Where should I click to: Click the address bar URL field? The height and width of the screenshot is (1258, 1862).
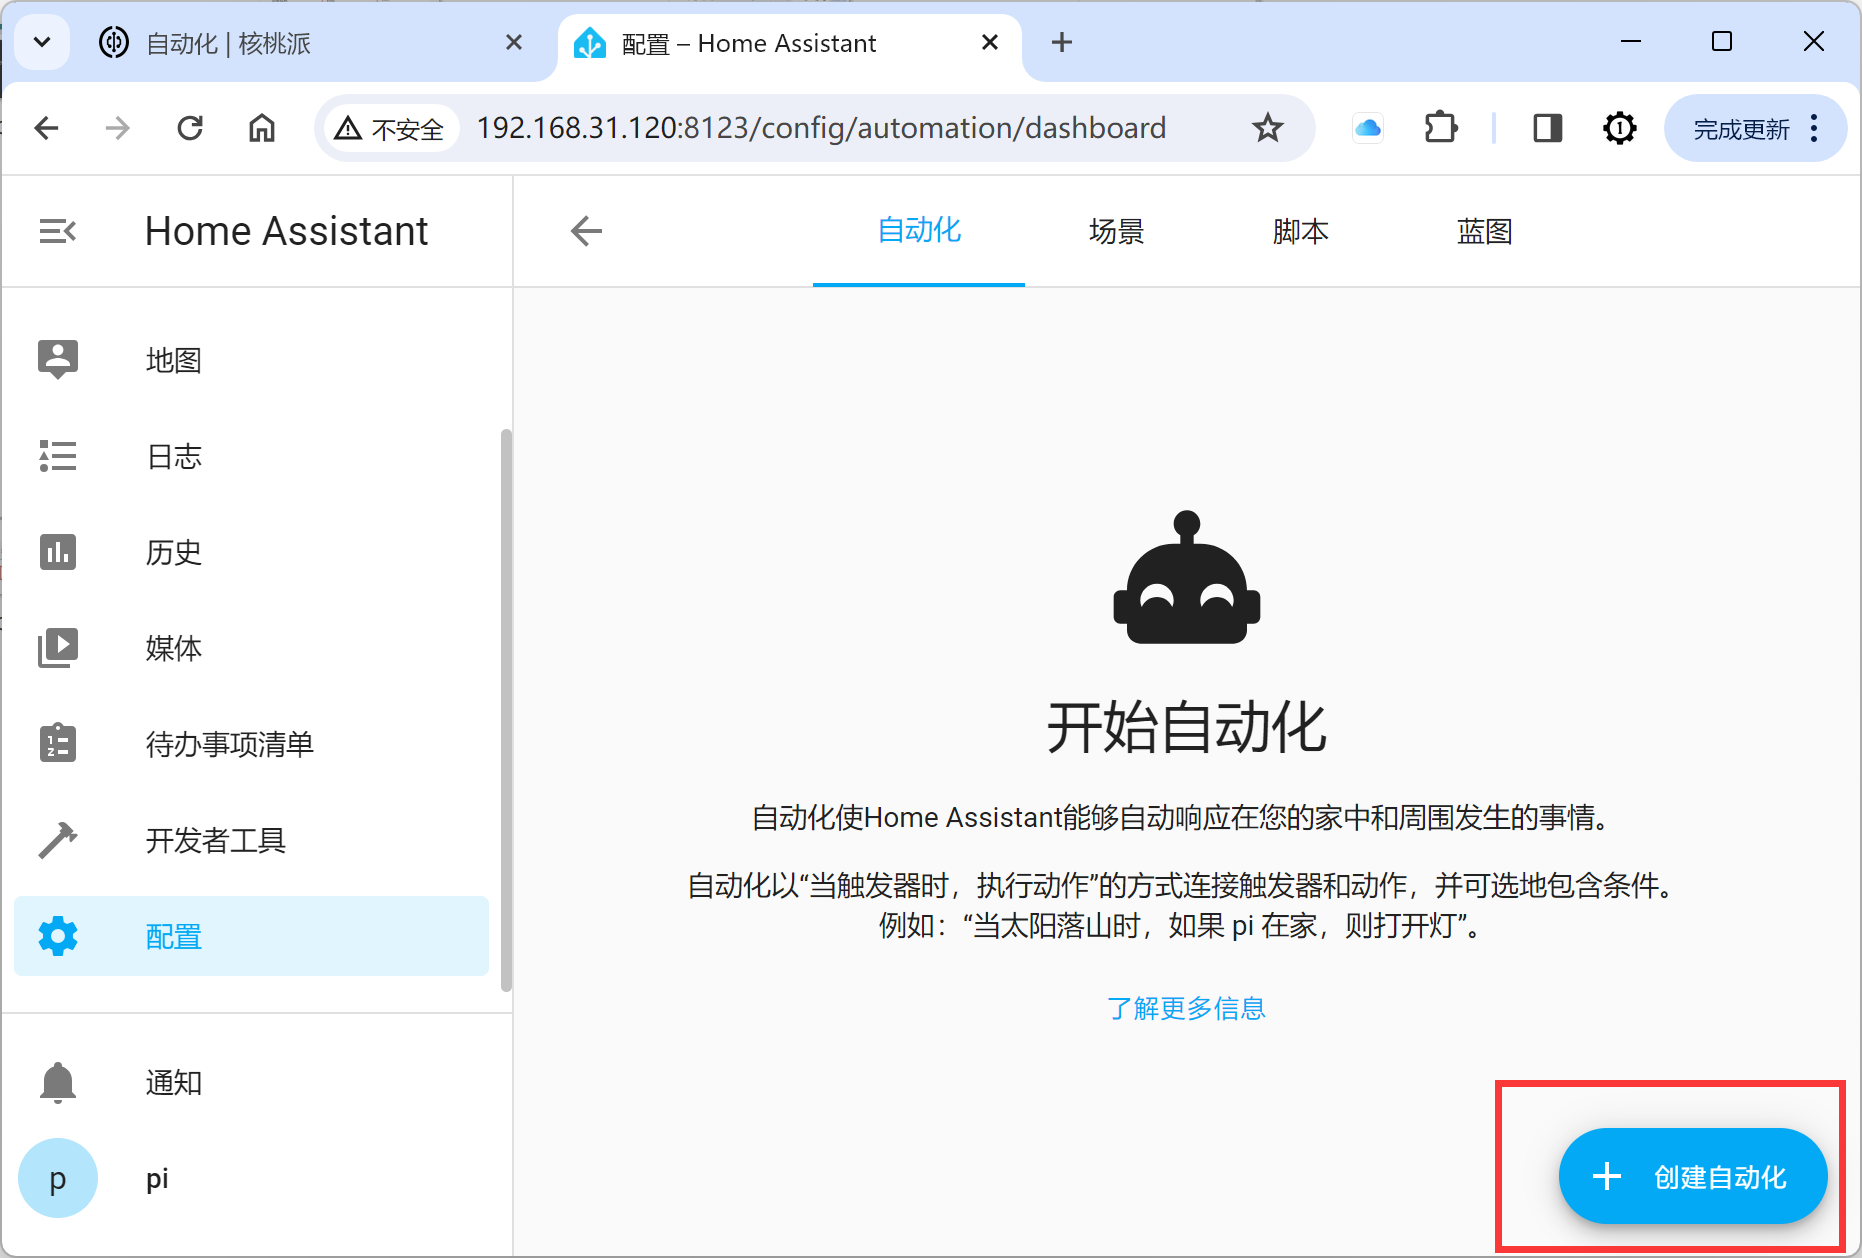pyautogui.click(x=821, y=128)
